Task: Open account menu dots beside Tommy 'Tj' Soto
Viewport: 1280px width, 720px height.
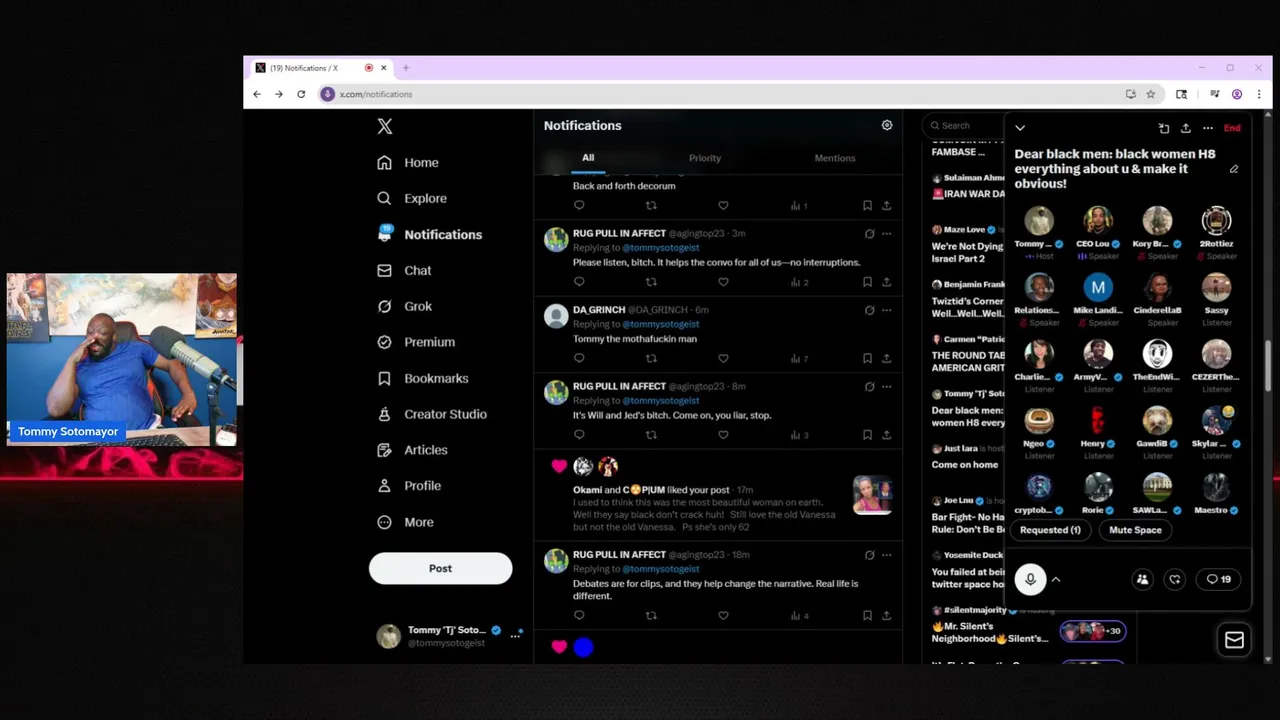Action: pyautogui.click(x=516, y=635)
